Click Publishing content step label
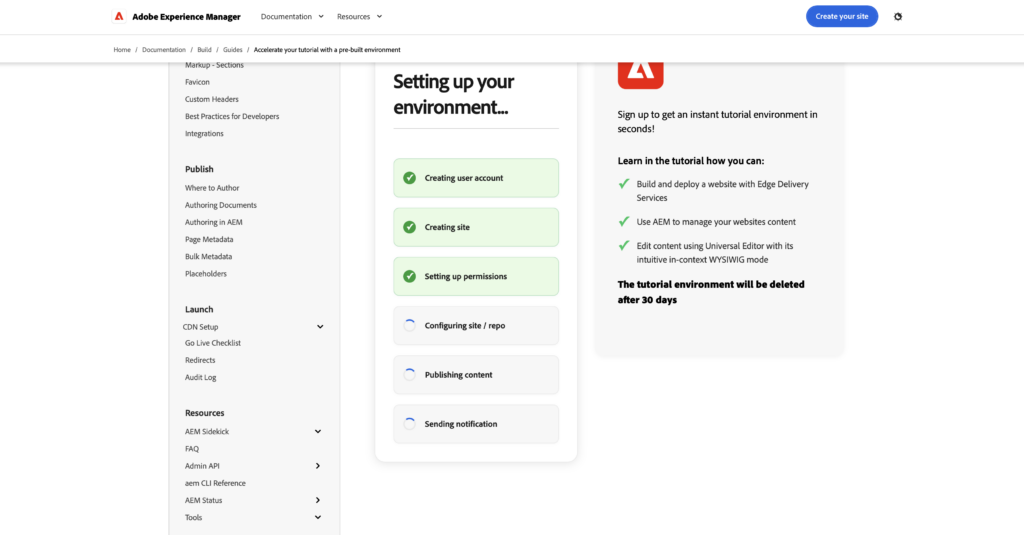The width and height of the screenshot is (1024, 535). click(x=458, y=375)
